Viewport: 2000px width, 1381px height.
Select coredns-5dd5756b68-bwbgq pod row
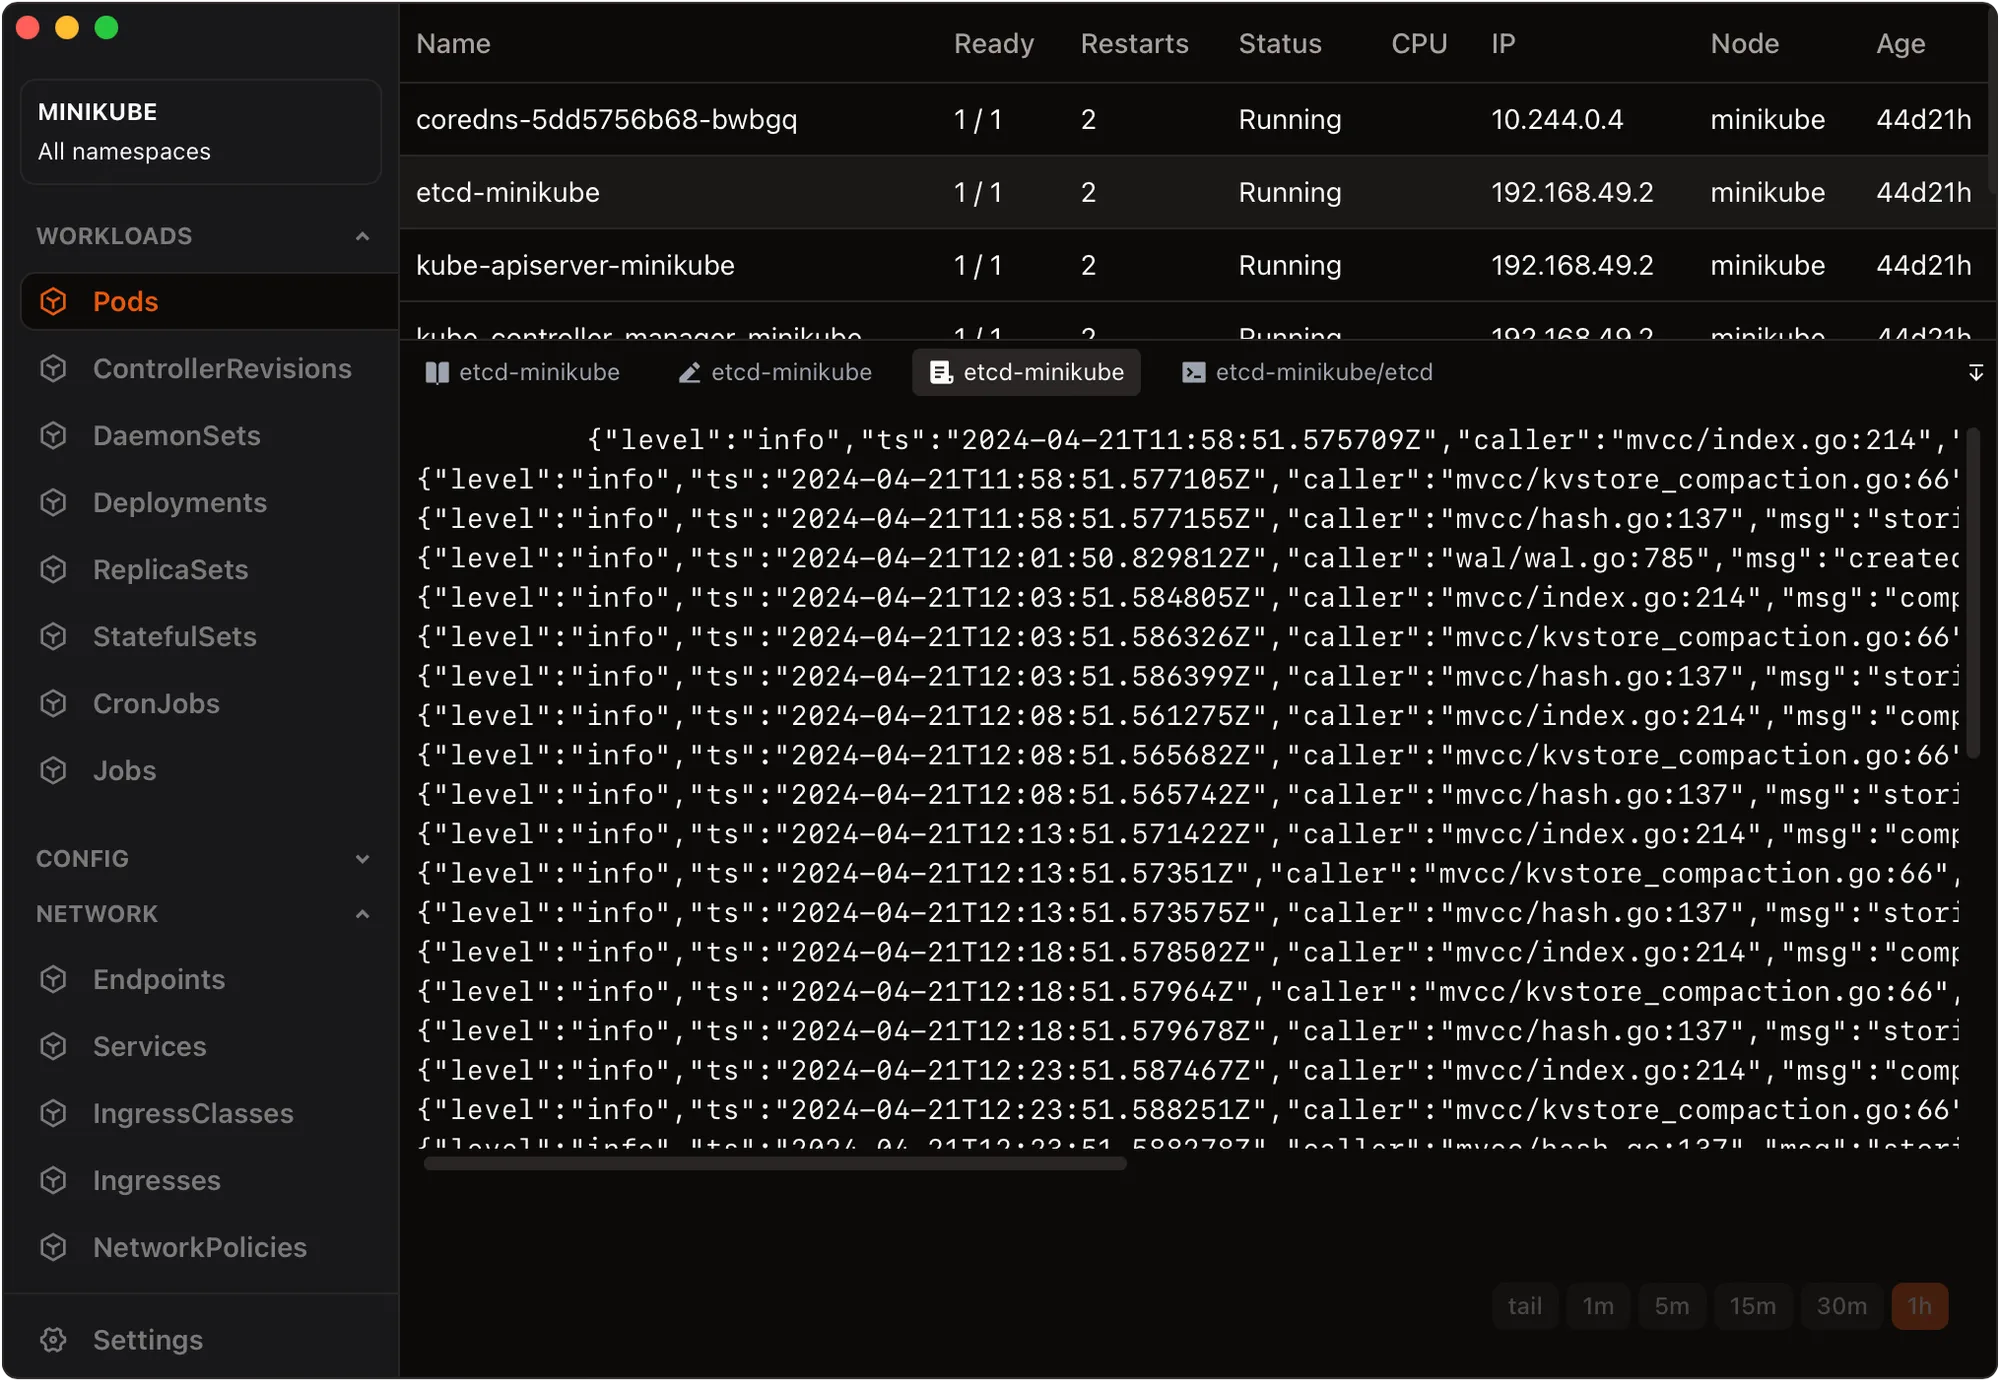(1194, 119)
